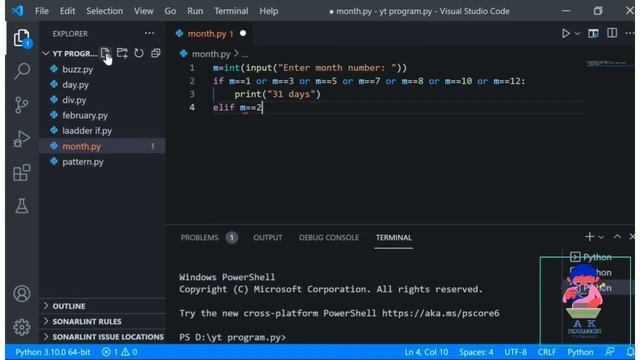
Task: Switch to the PROBLEMS panel tab
Action: click(200, 238)
